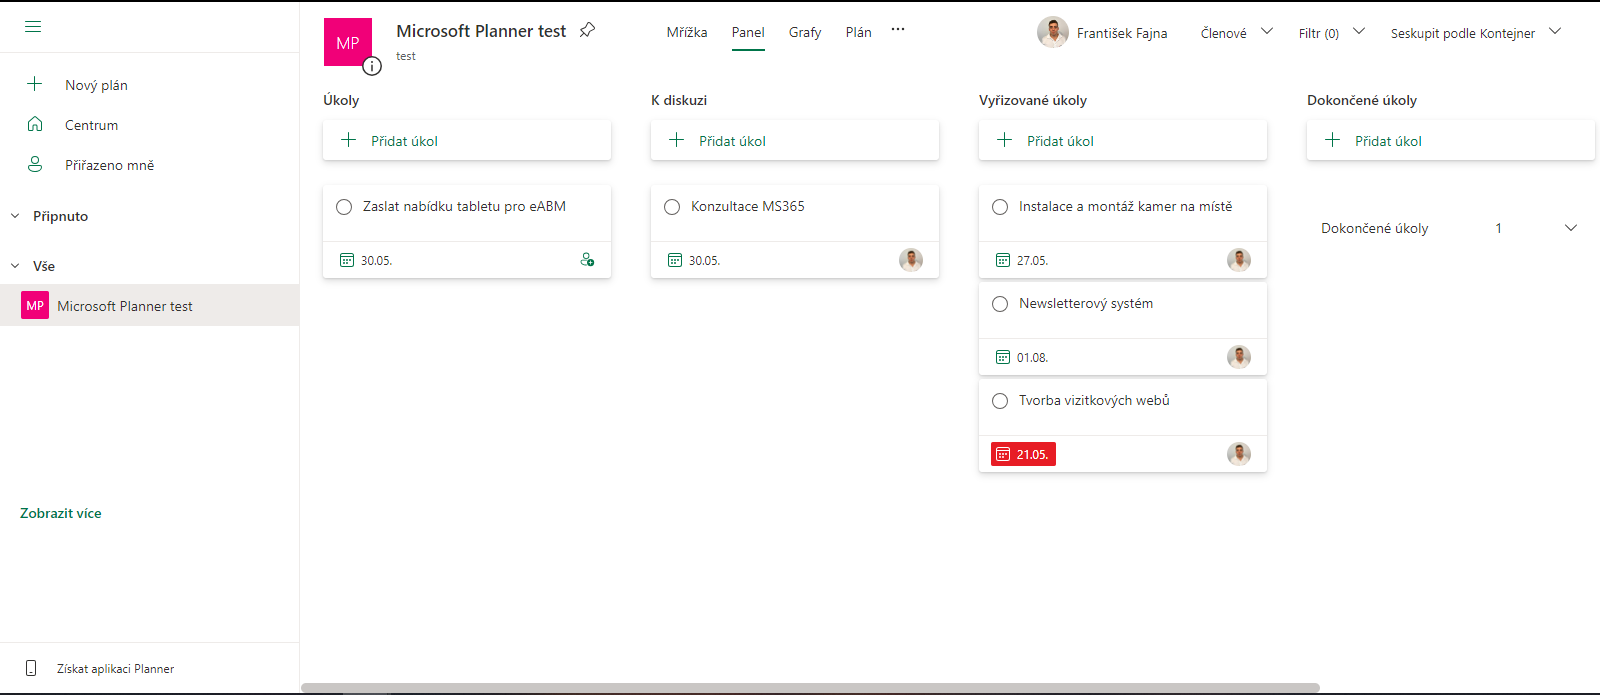Mark Zaslat nabídku tabletu pro eABM complete
Image resolution: width=1600 pixels, height=695 pixels.
[x=344, y=207]
